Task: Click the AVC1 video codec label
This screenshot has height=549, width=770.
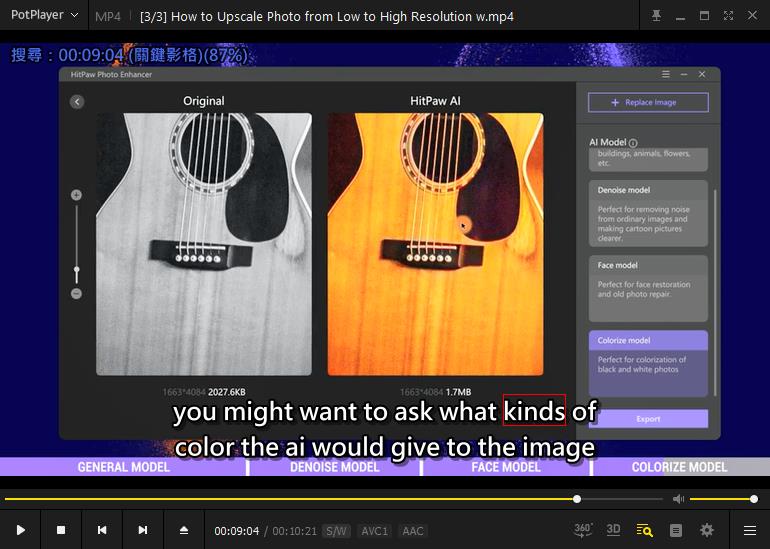Action: pos(375,531)
